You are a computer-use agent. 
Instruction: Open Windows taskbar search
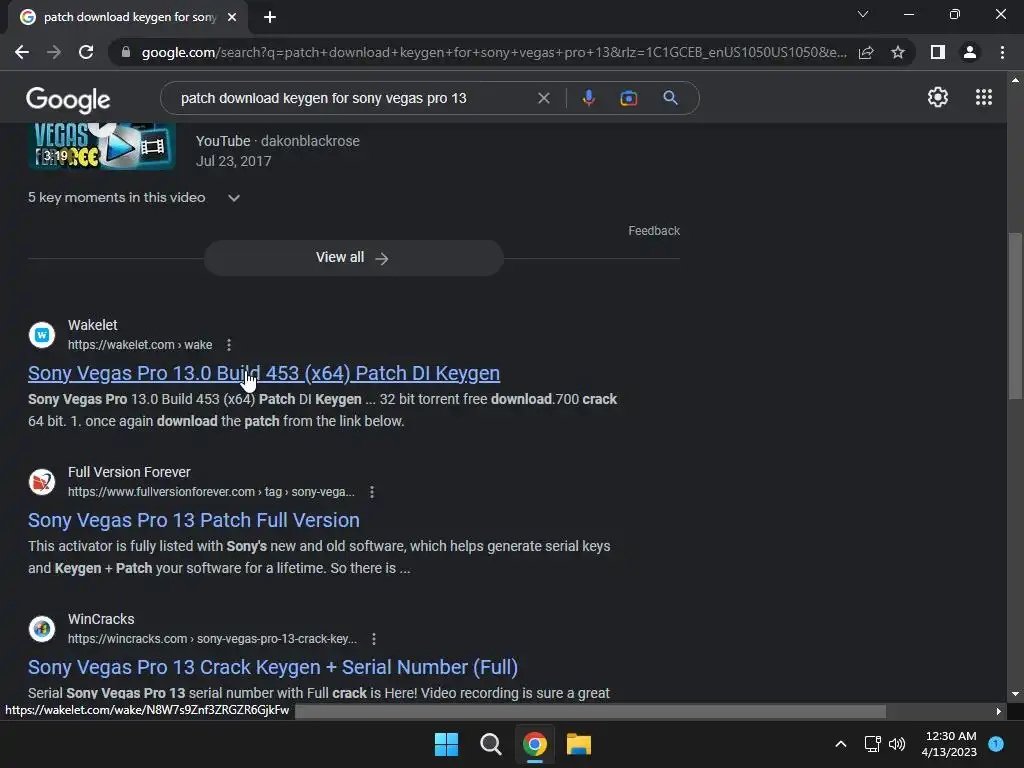click(x=490, y=744)
